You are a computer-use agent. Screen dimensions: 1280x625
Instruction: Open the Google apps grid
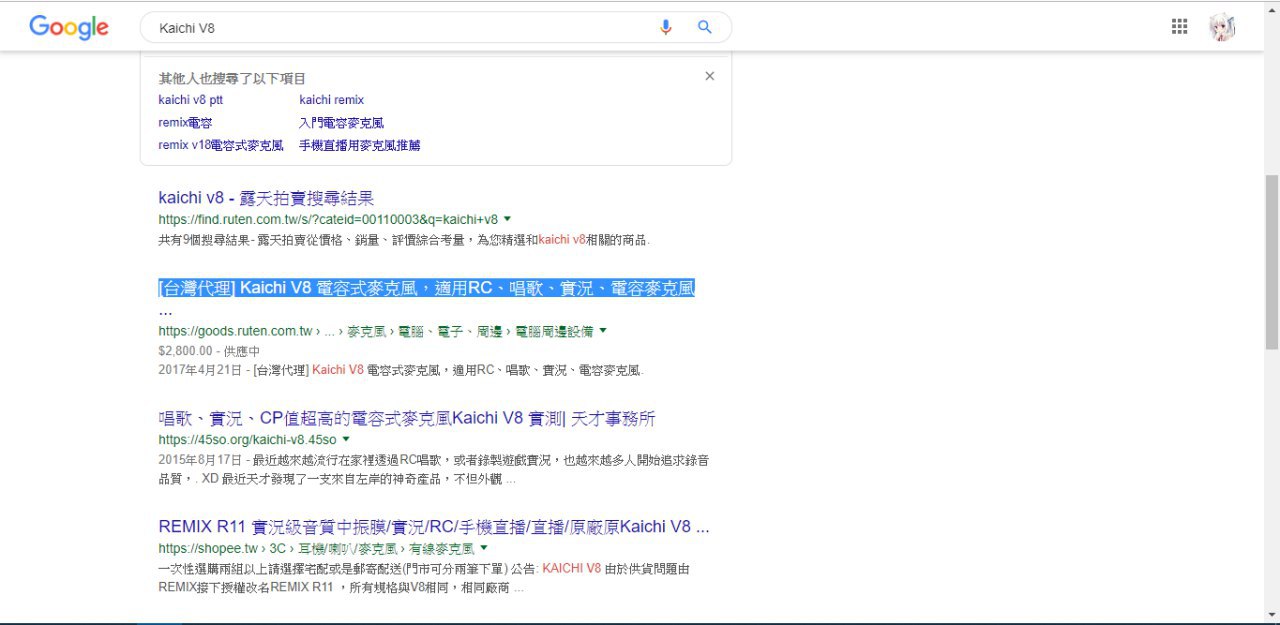point(1180,27)
